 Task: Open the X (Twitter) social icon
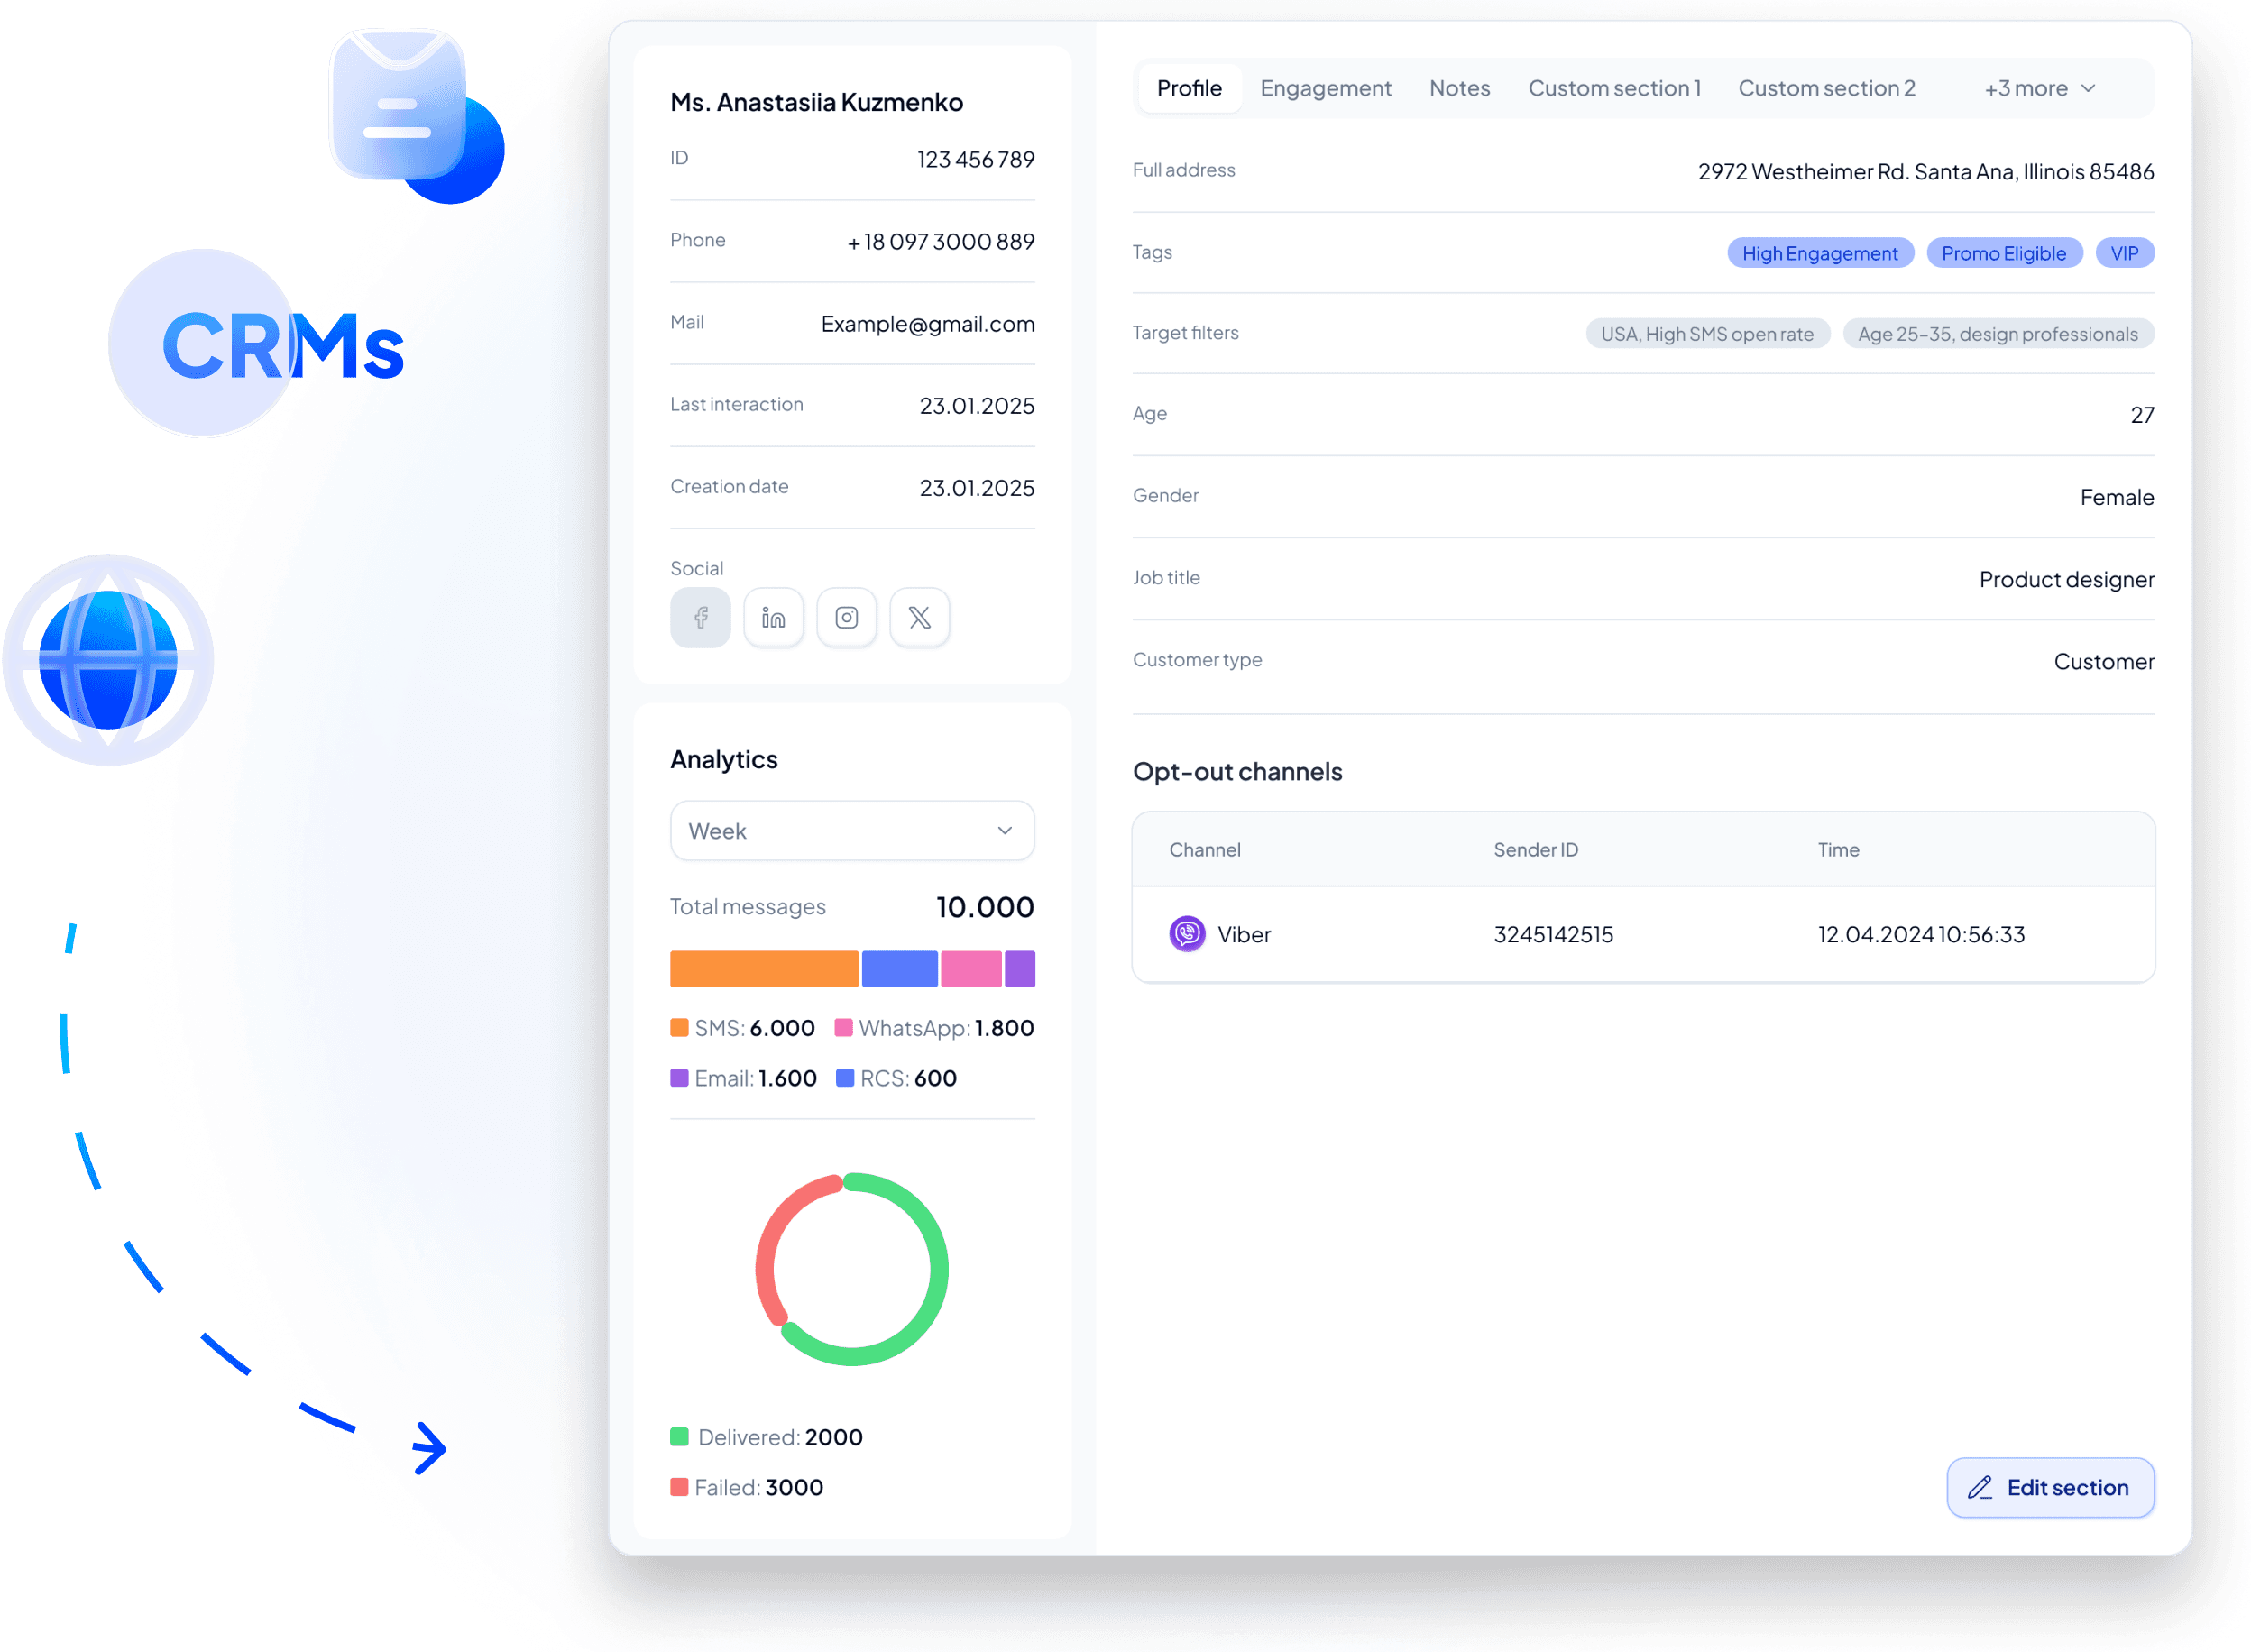919,618
